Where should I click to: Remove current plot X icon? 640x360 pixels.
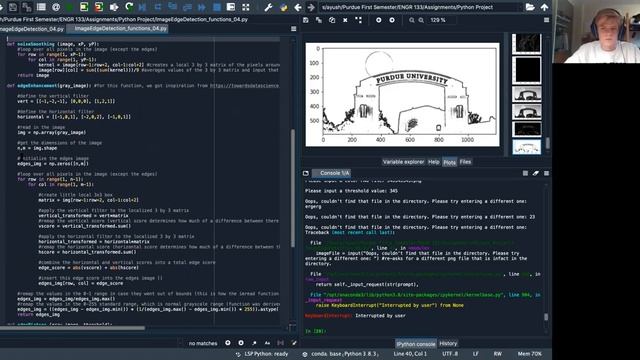tap(345, 20)
